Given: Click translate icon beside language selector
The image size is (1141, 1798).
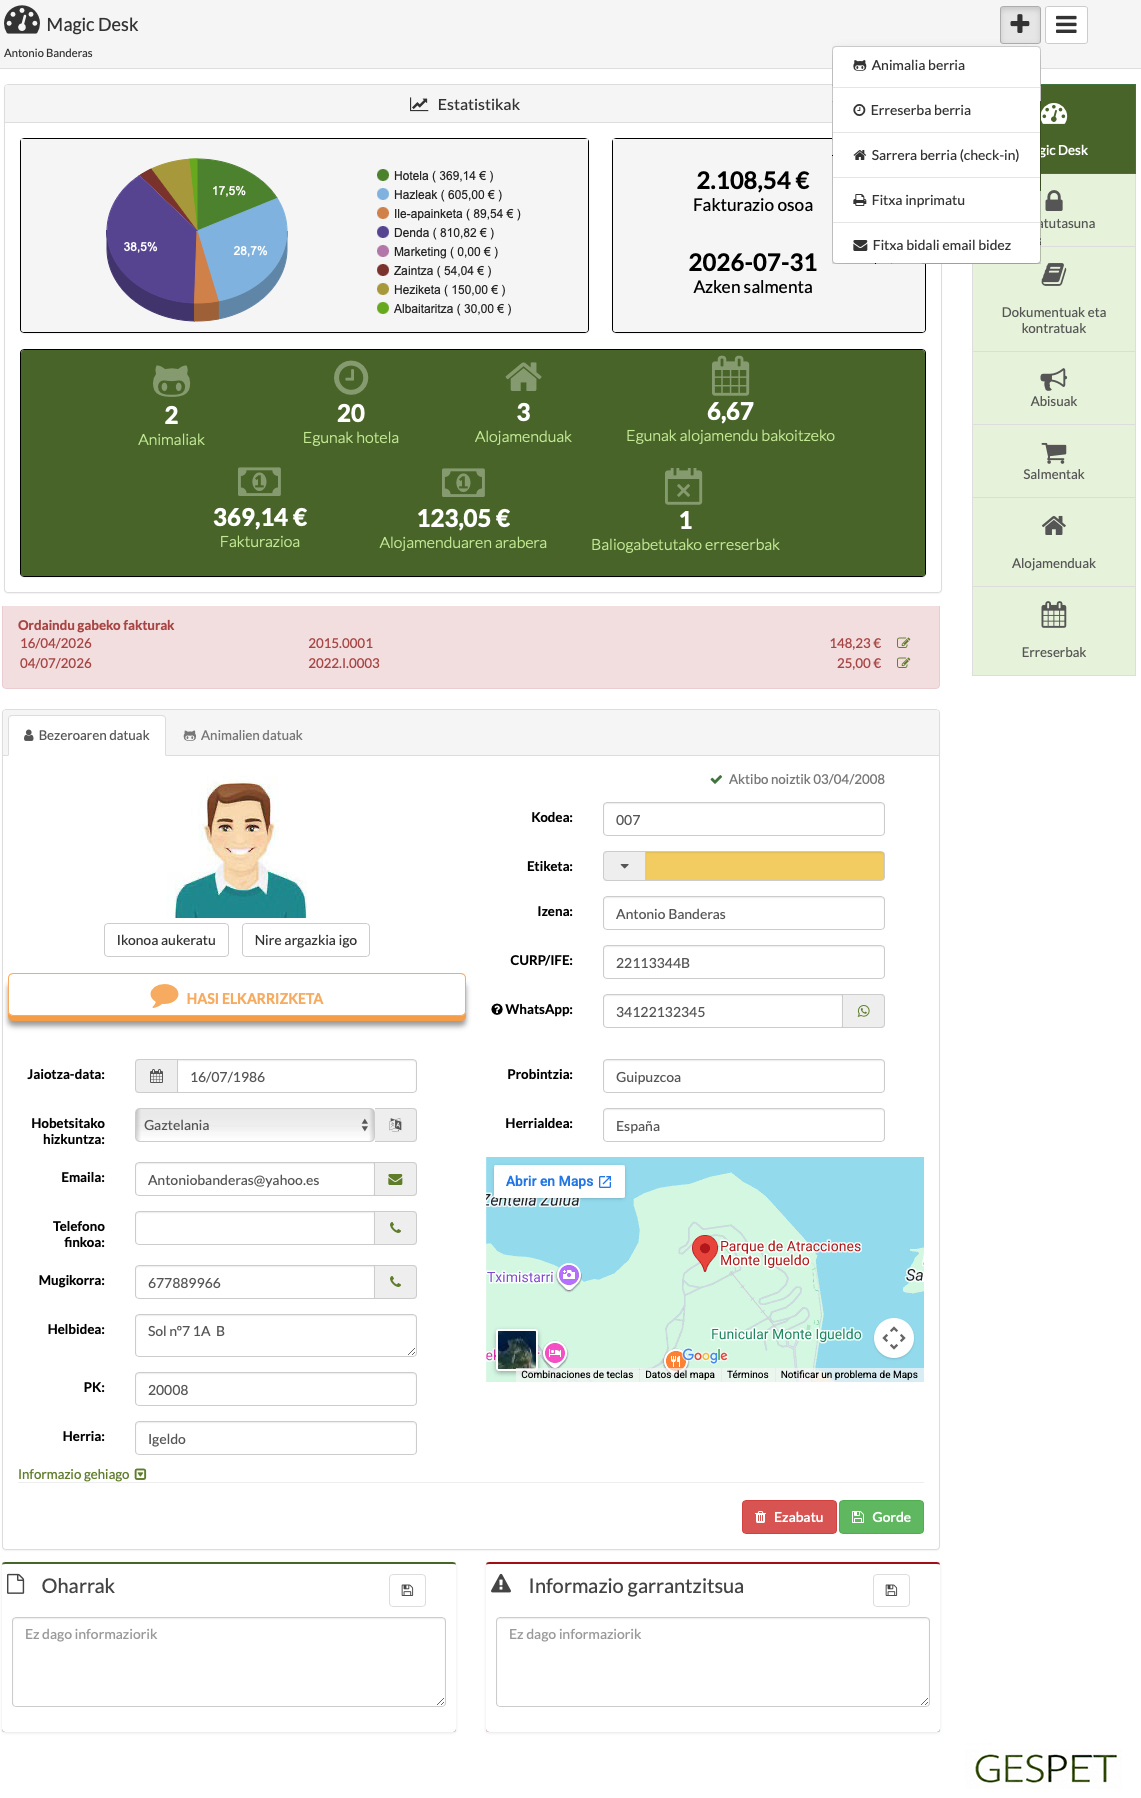Looking at the screenshot, I should coord(395,1125).
